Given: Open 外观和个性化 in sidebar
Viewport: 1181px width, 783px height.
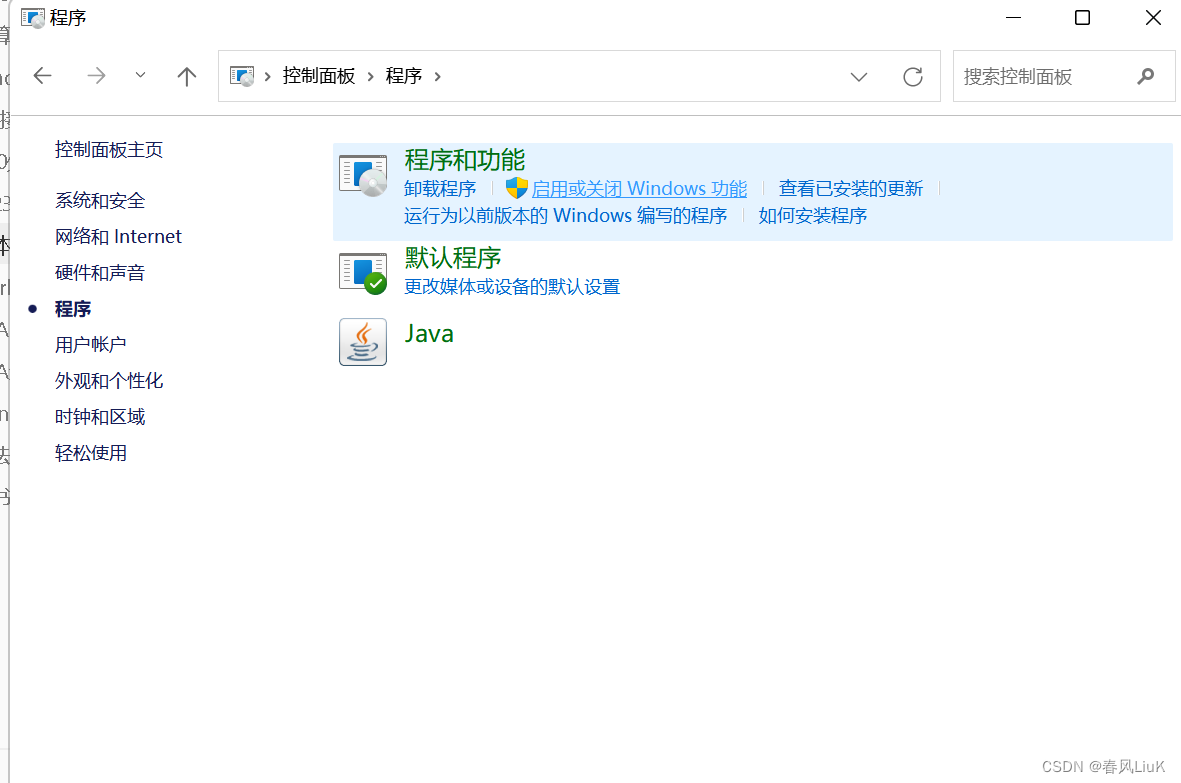Looking at the screenshot, I should click(109, 381).
